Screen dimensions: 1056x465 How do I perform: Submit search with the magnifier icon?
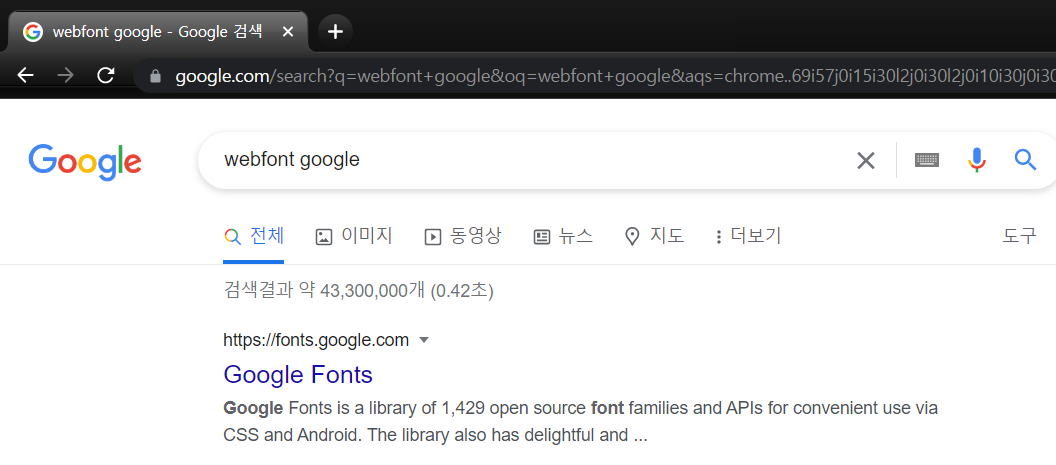pyautogui.click(x=1025, y=160)
